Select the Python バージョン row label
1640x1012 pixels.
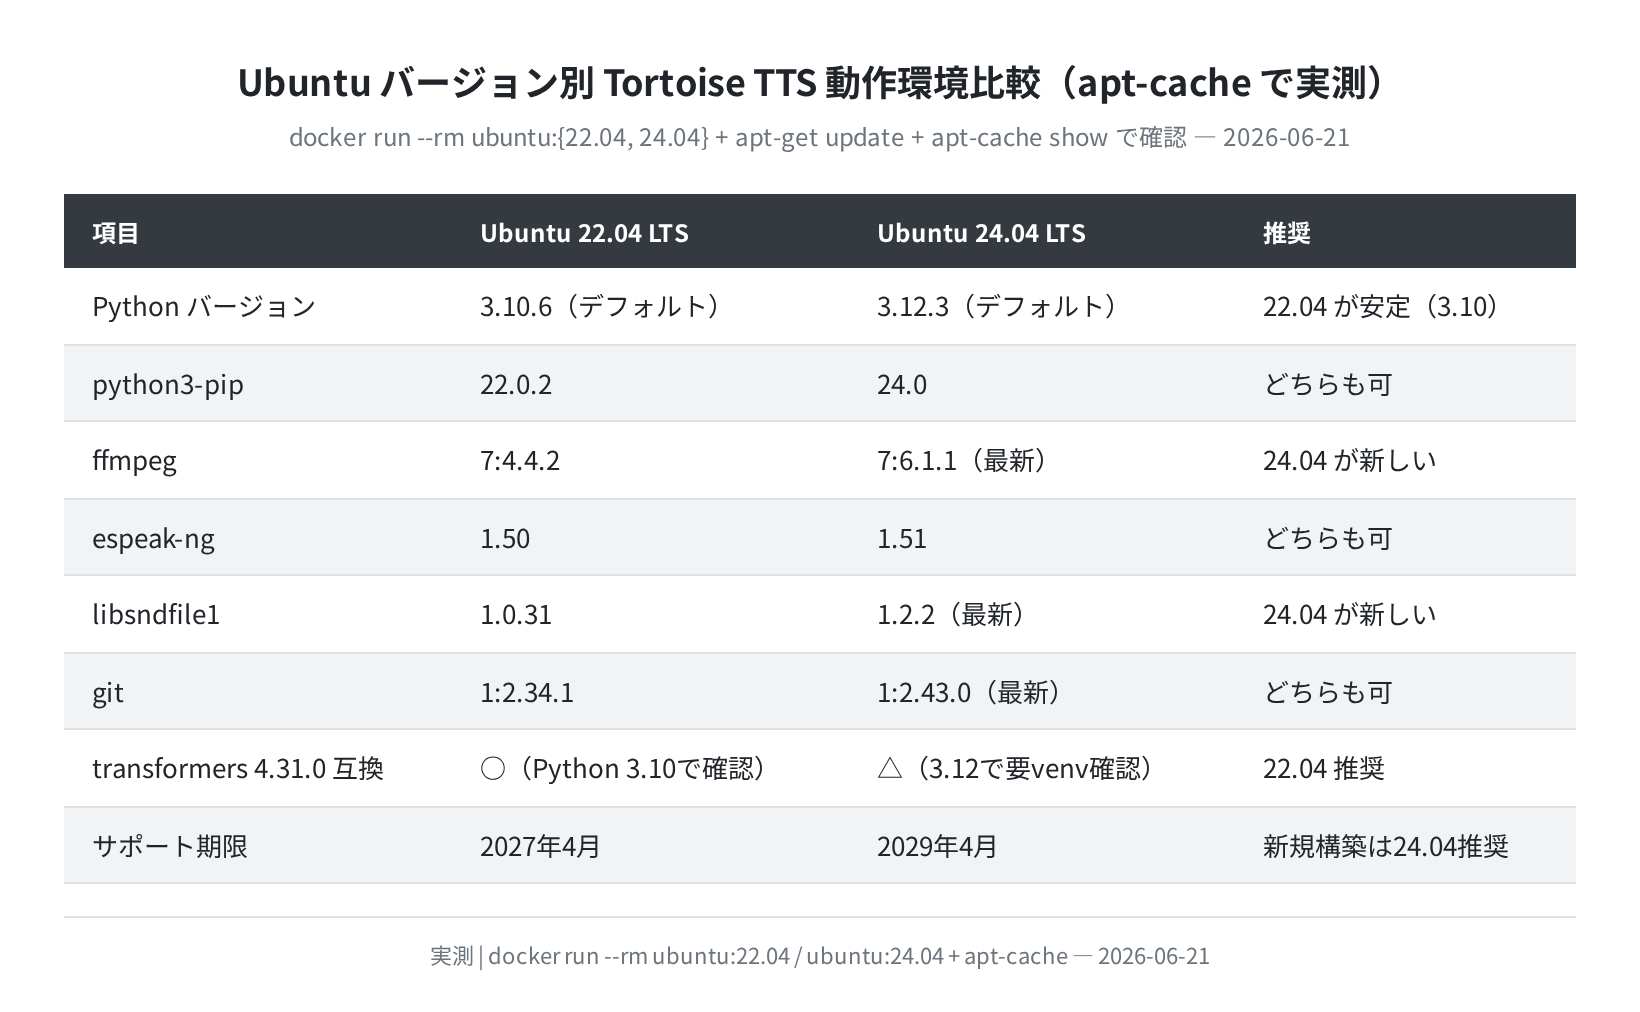[204, 306]
